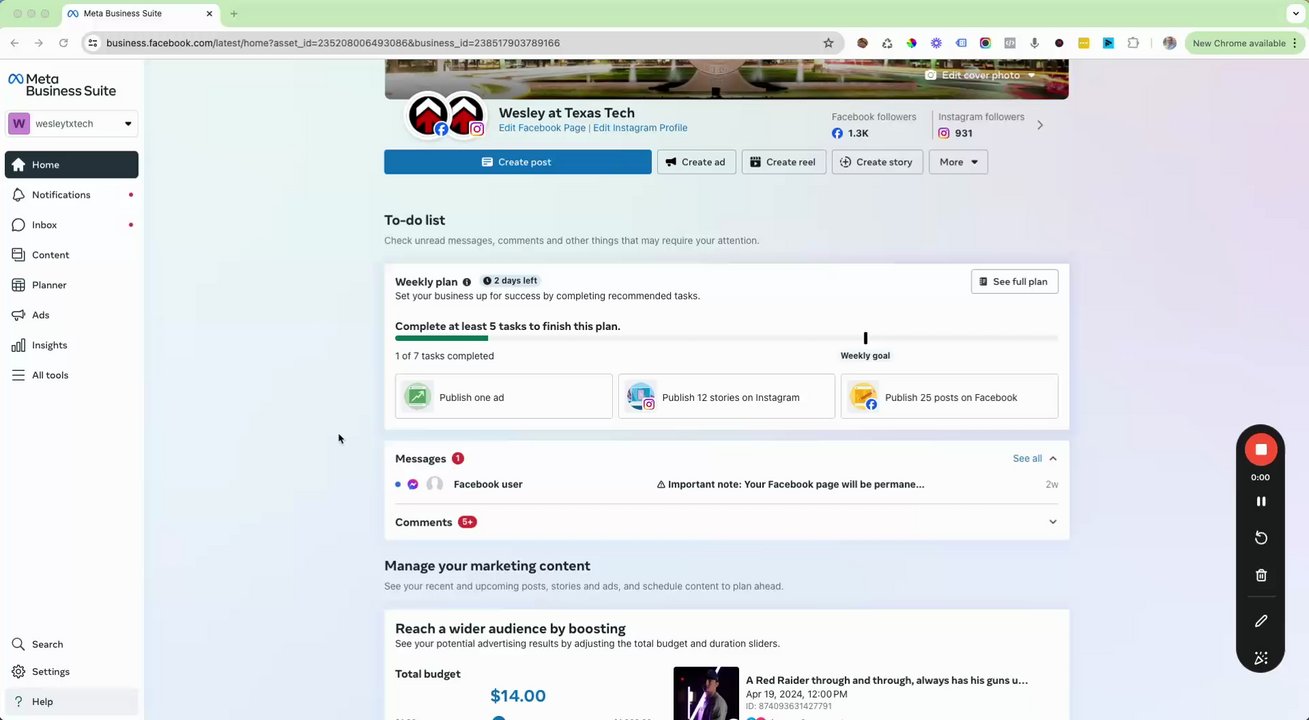Screen dimensions: 1309x720
Task: Click See all messages link
Action: (x=1027, y=459)
